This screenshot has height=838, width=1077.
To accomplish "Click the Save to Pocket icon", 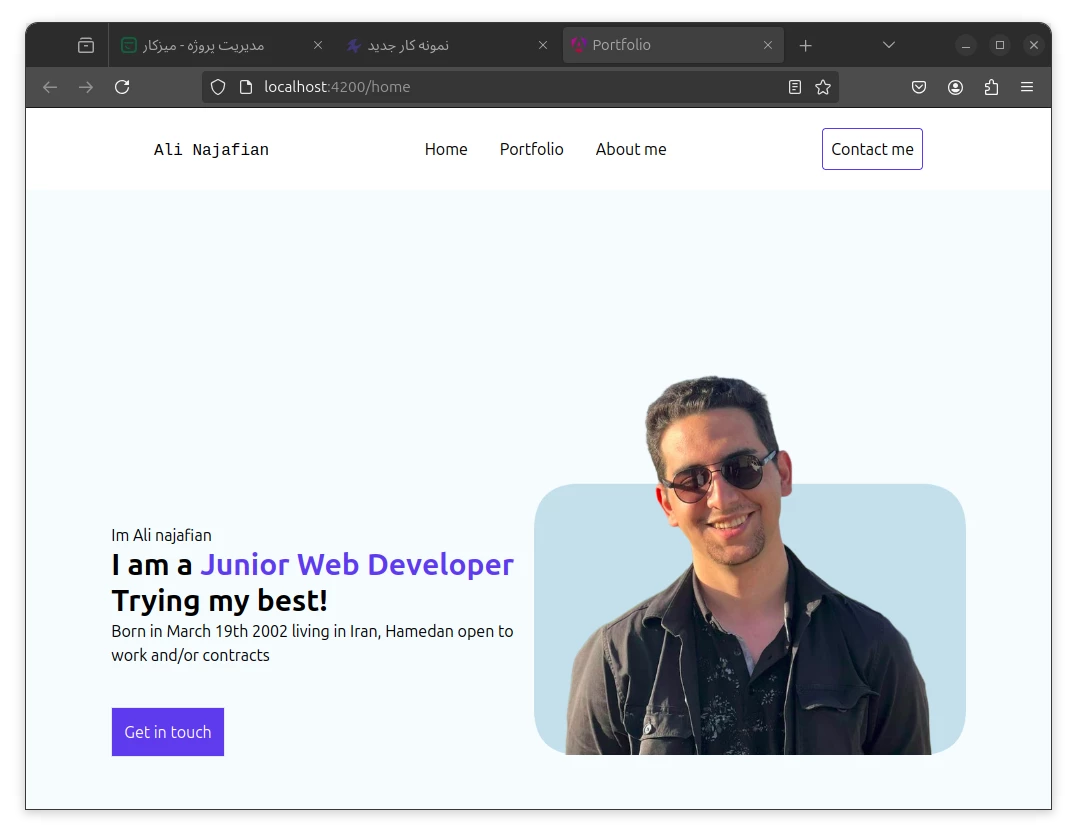I will (919, 87).
